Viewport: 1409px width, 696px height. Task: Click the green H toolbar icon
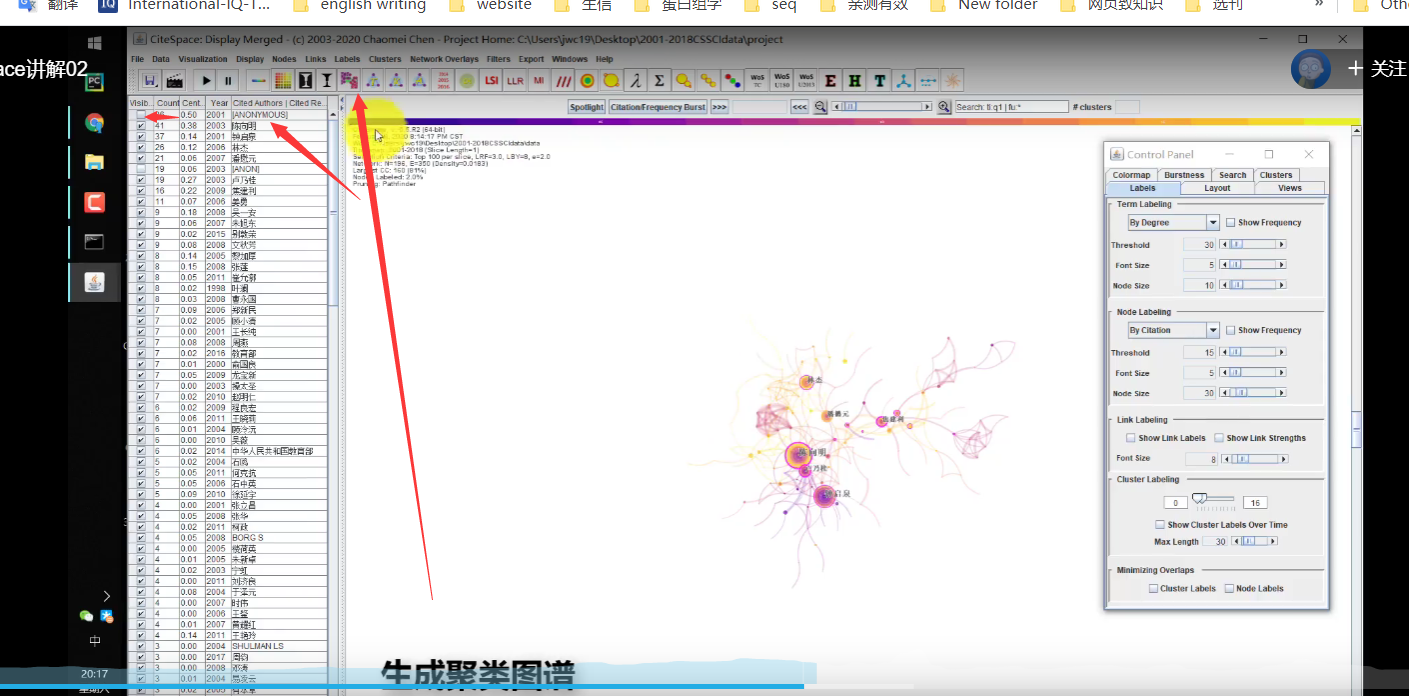(x=854, y=80)
